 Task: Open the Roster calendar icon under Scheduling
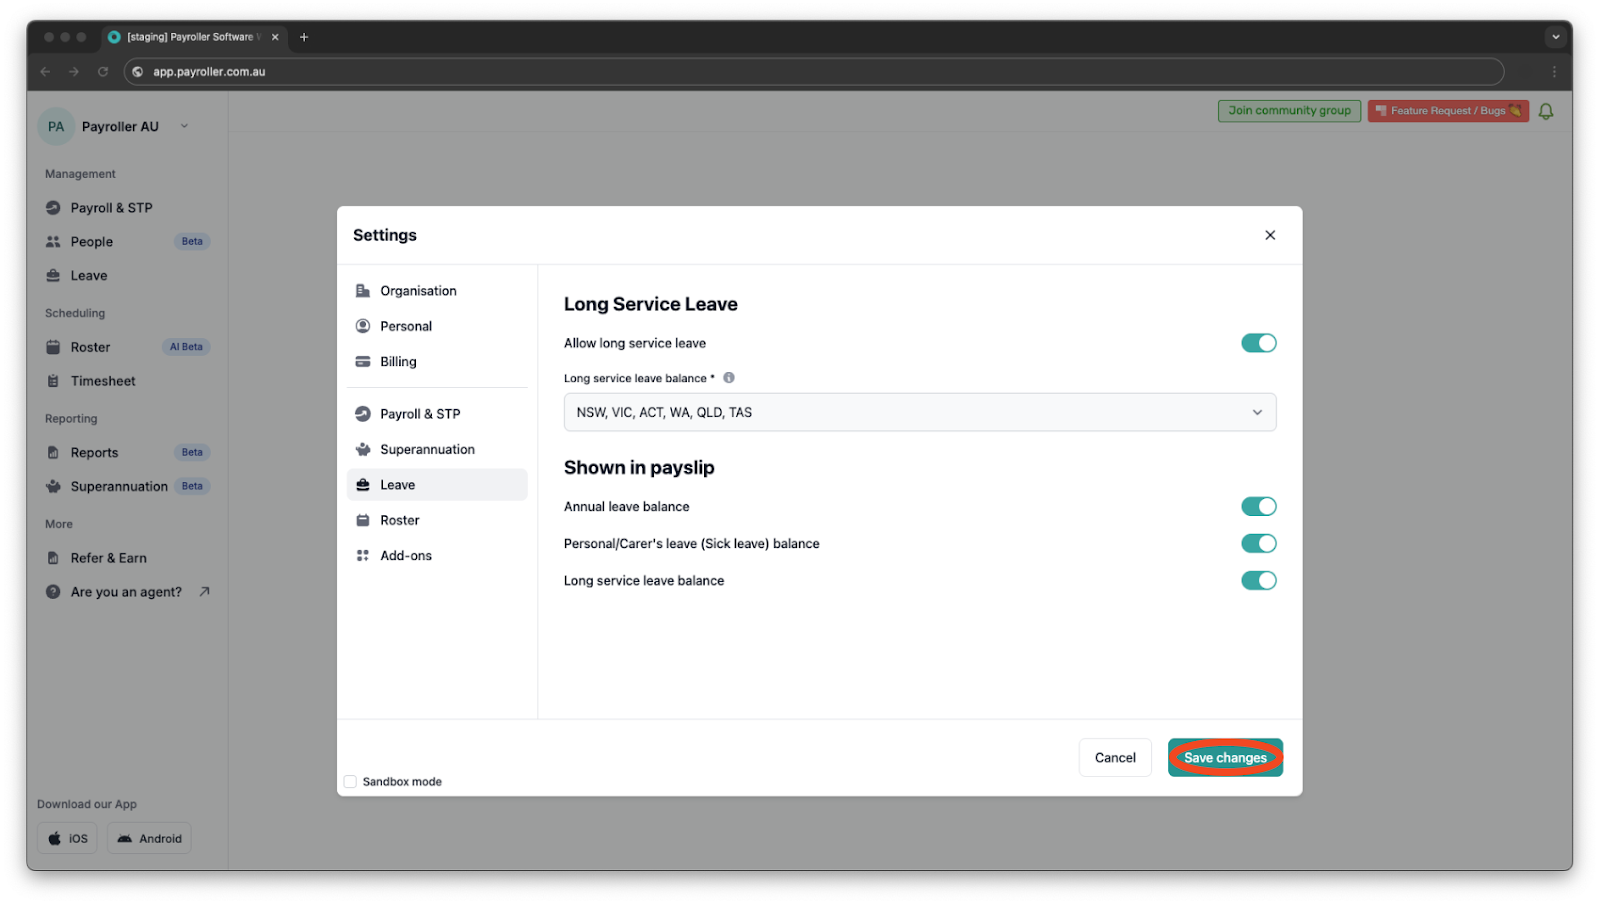pyautogui.click(x=53, y=347)
